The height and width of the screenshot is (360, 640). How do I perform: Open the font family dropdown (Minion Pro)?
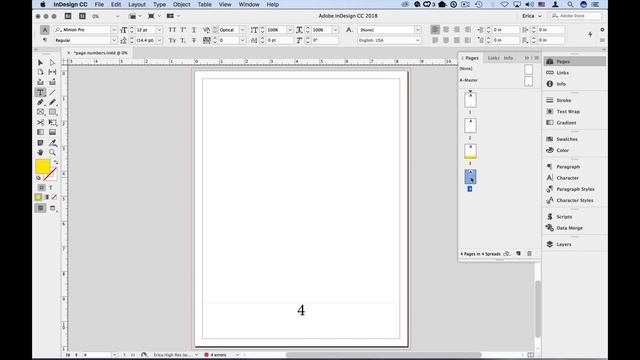click(114, 30)
